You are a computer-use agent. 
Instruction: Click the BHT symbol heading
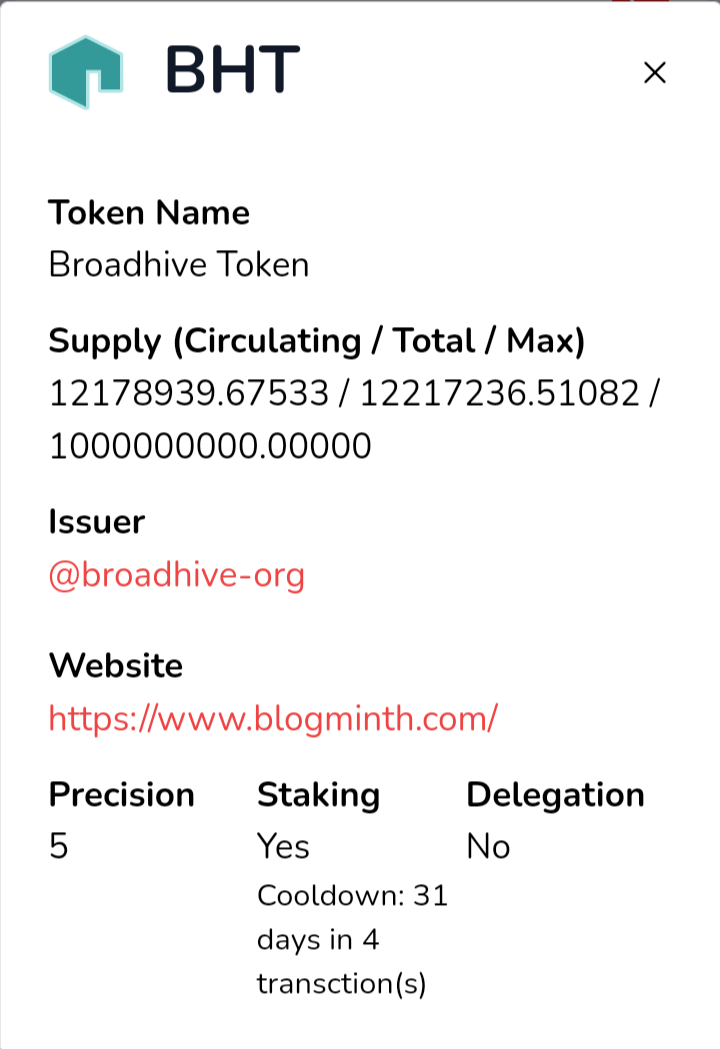232,70
